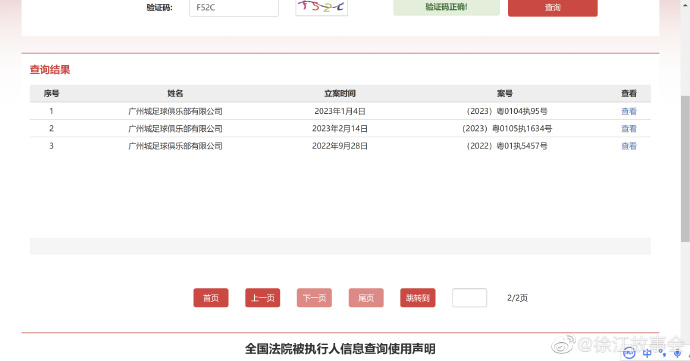Open 查看 link for case 粤01执5457号

(629, 146)
